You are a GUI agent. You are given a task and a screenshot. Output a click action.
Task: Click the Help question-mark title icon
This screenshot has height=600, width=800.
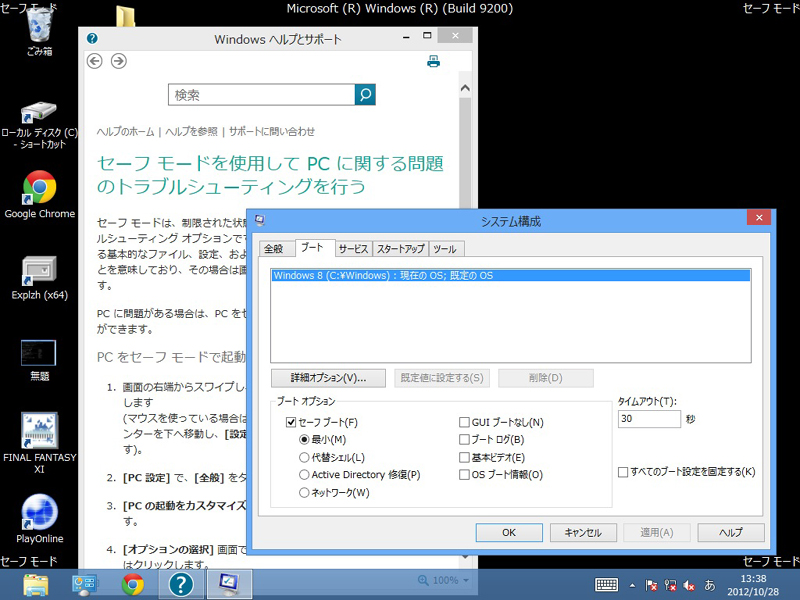pos(92,38)
